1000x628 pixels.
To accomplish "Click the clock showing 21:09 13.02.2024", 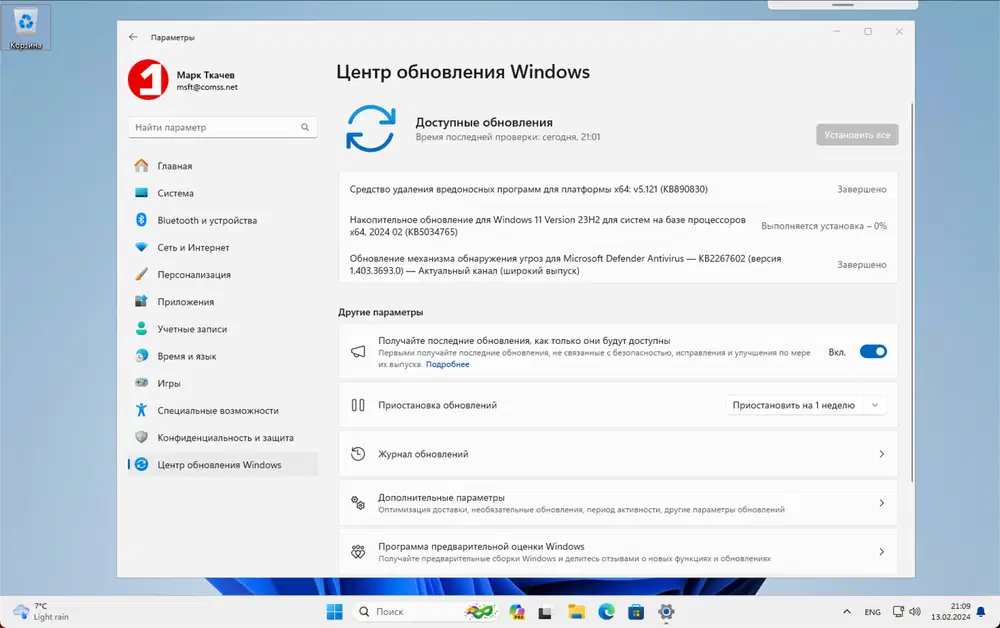I will 950,611.
